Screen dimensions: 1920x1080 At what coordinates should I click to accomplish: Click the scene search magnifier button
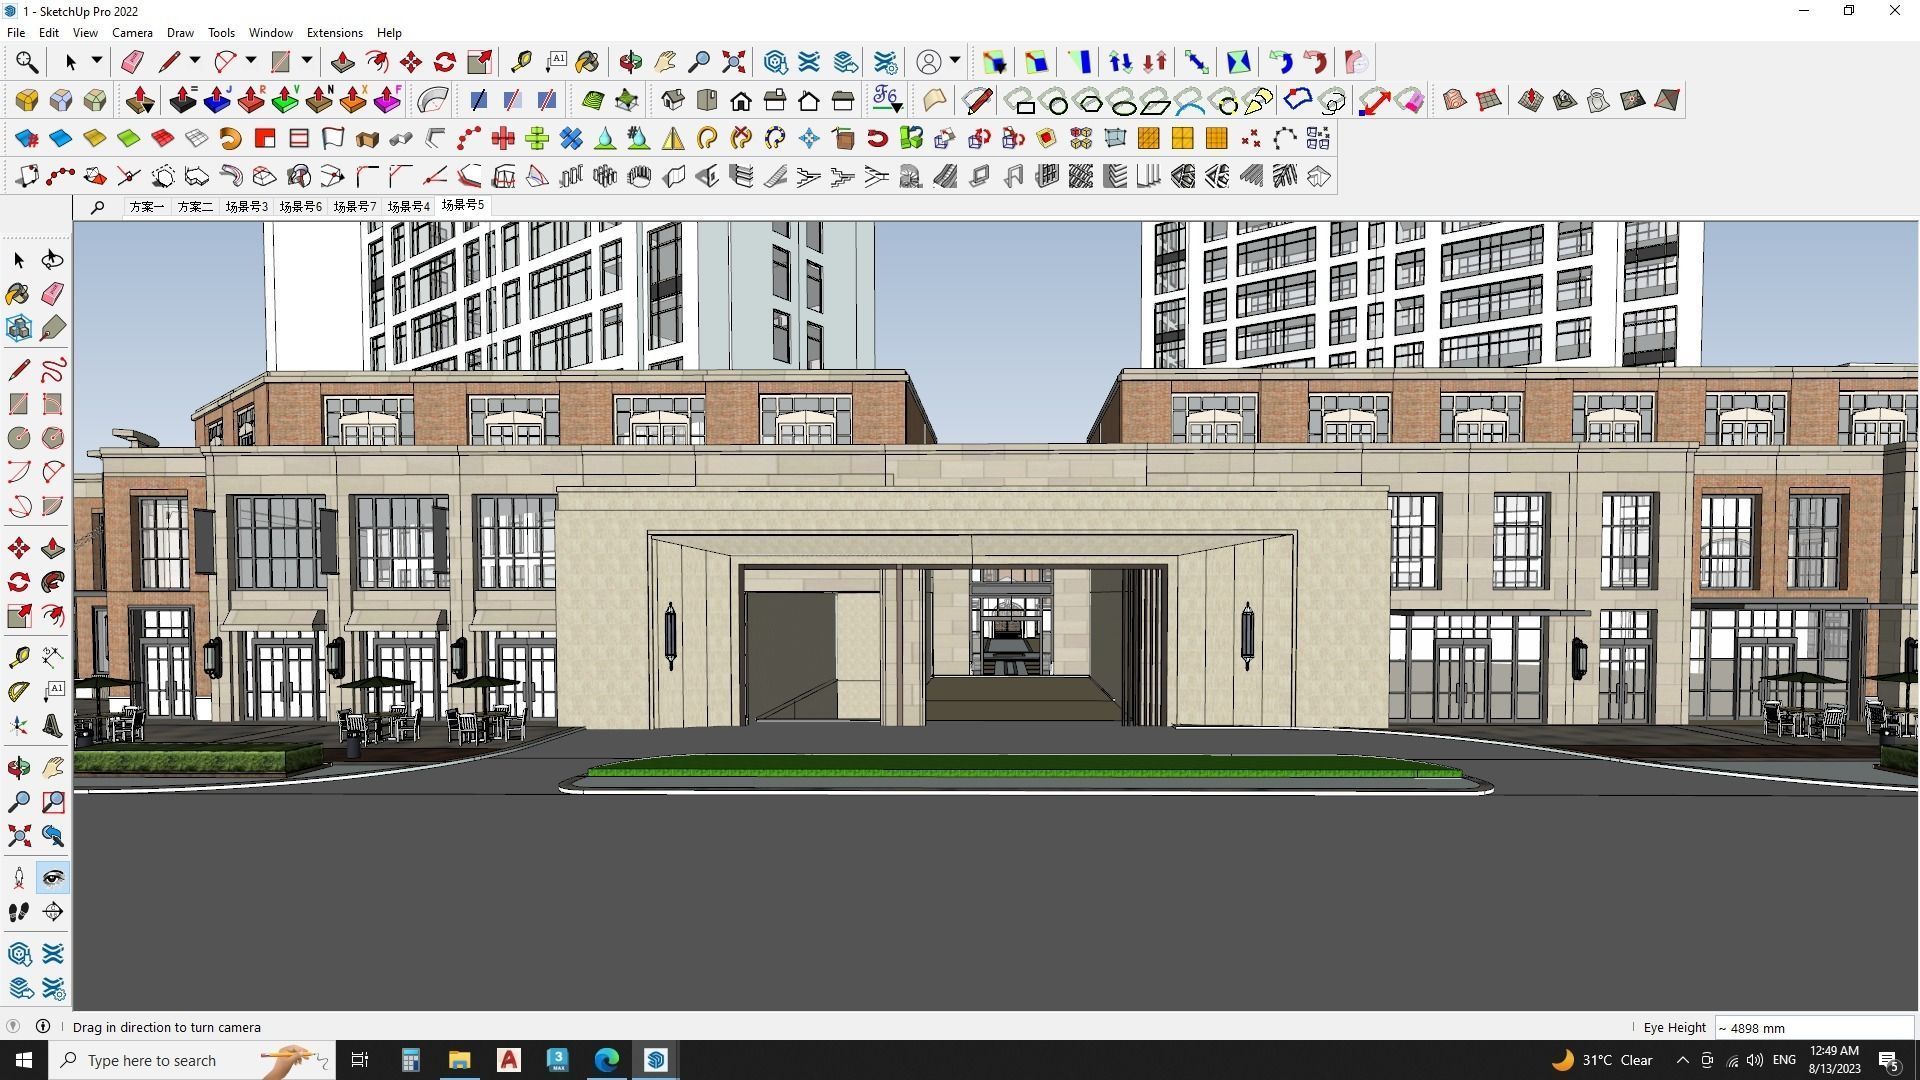point(97,207)
